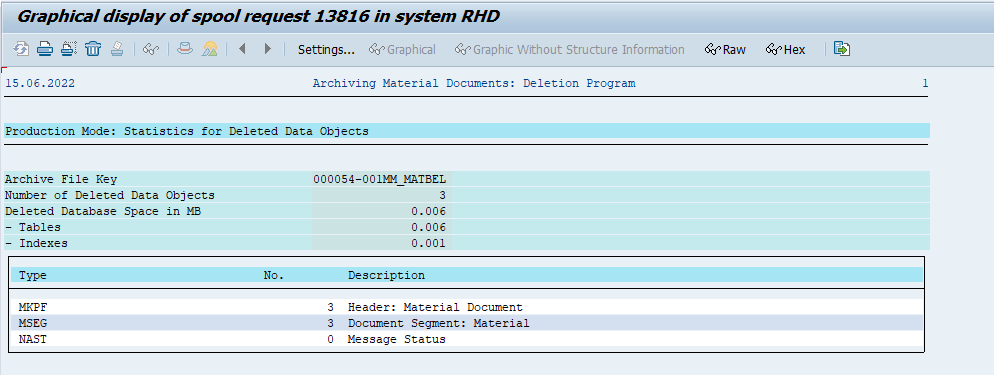
Task: Select Graphic Without Structure Information view
Action: (569, 49)
